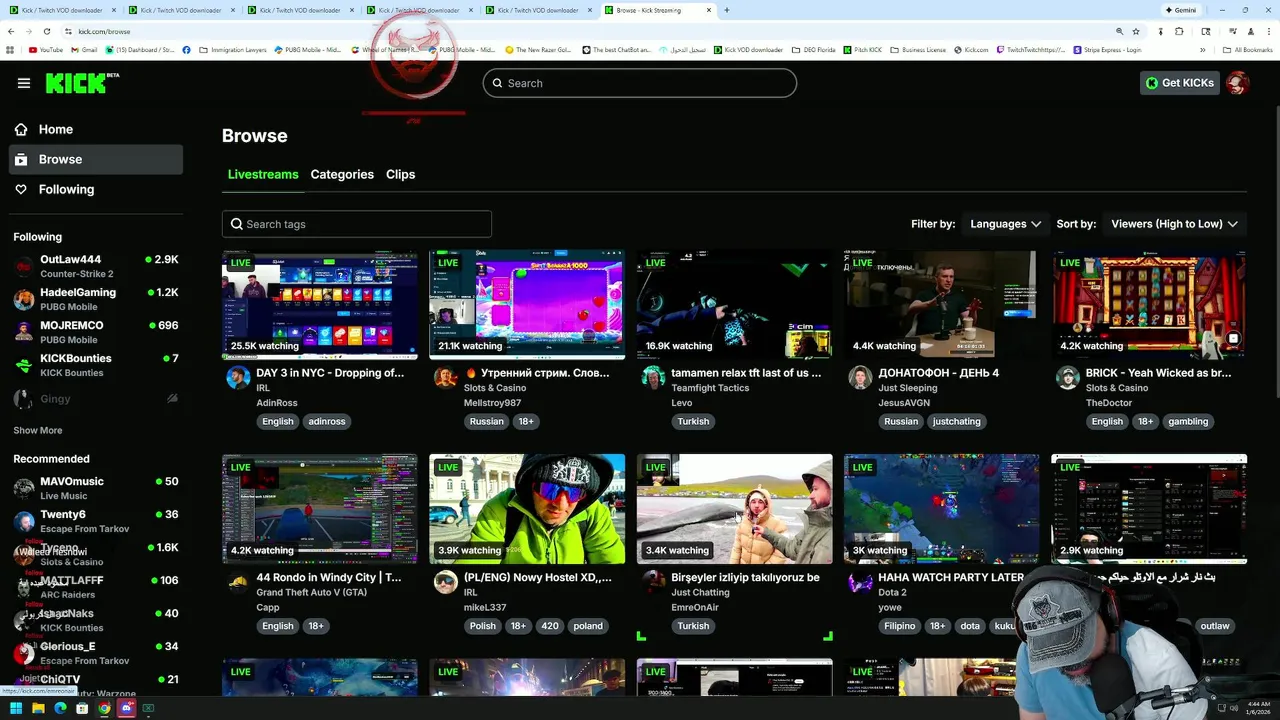The width and height of the screenshot is (1280, 720).
Task: Click MOJREMCO in Following list
Action: coord(96,332)
